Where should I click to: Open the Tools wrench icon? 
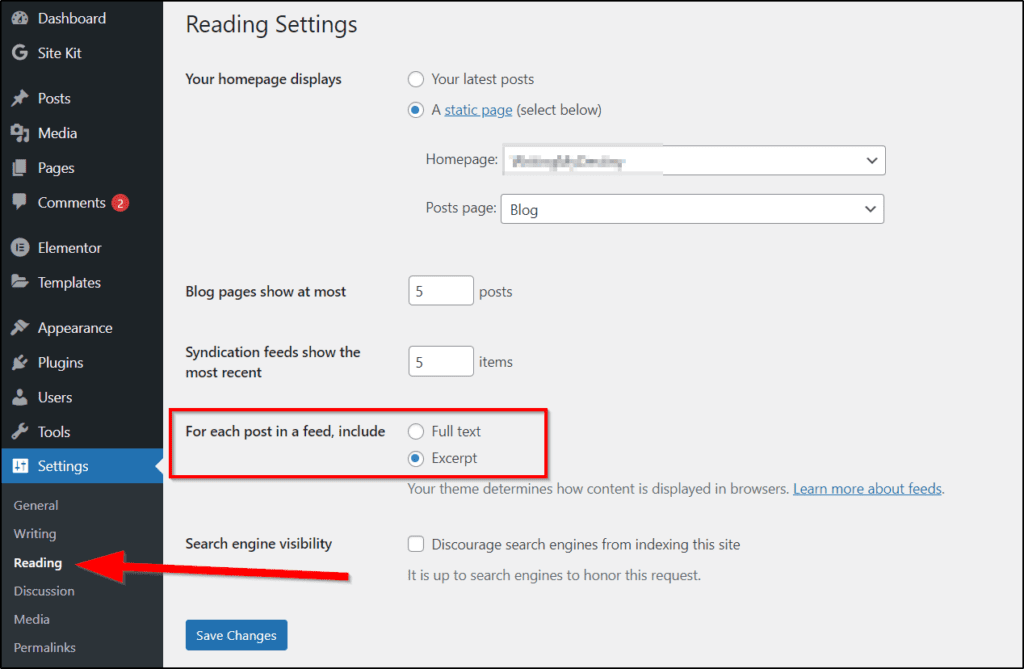[20, 432]
